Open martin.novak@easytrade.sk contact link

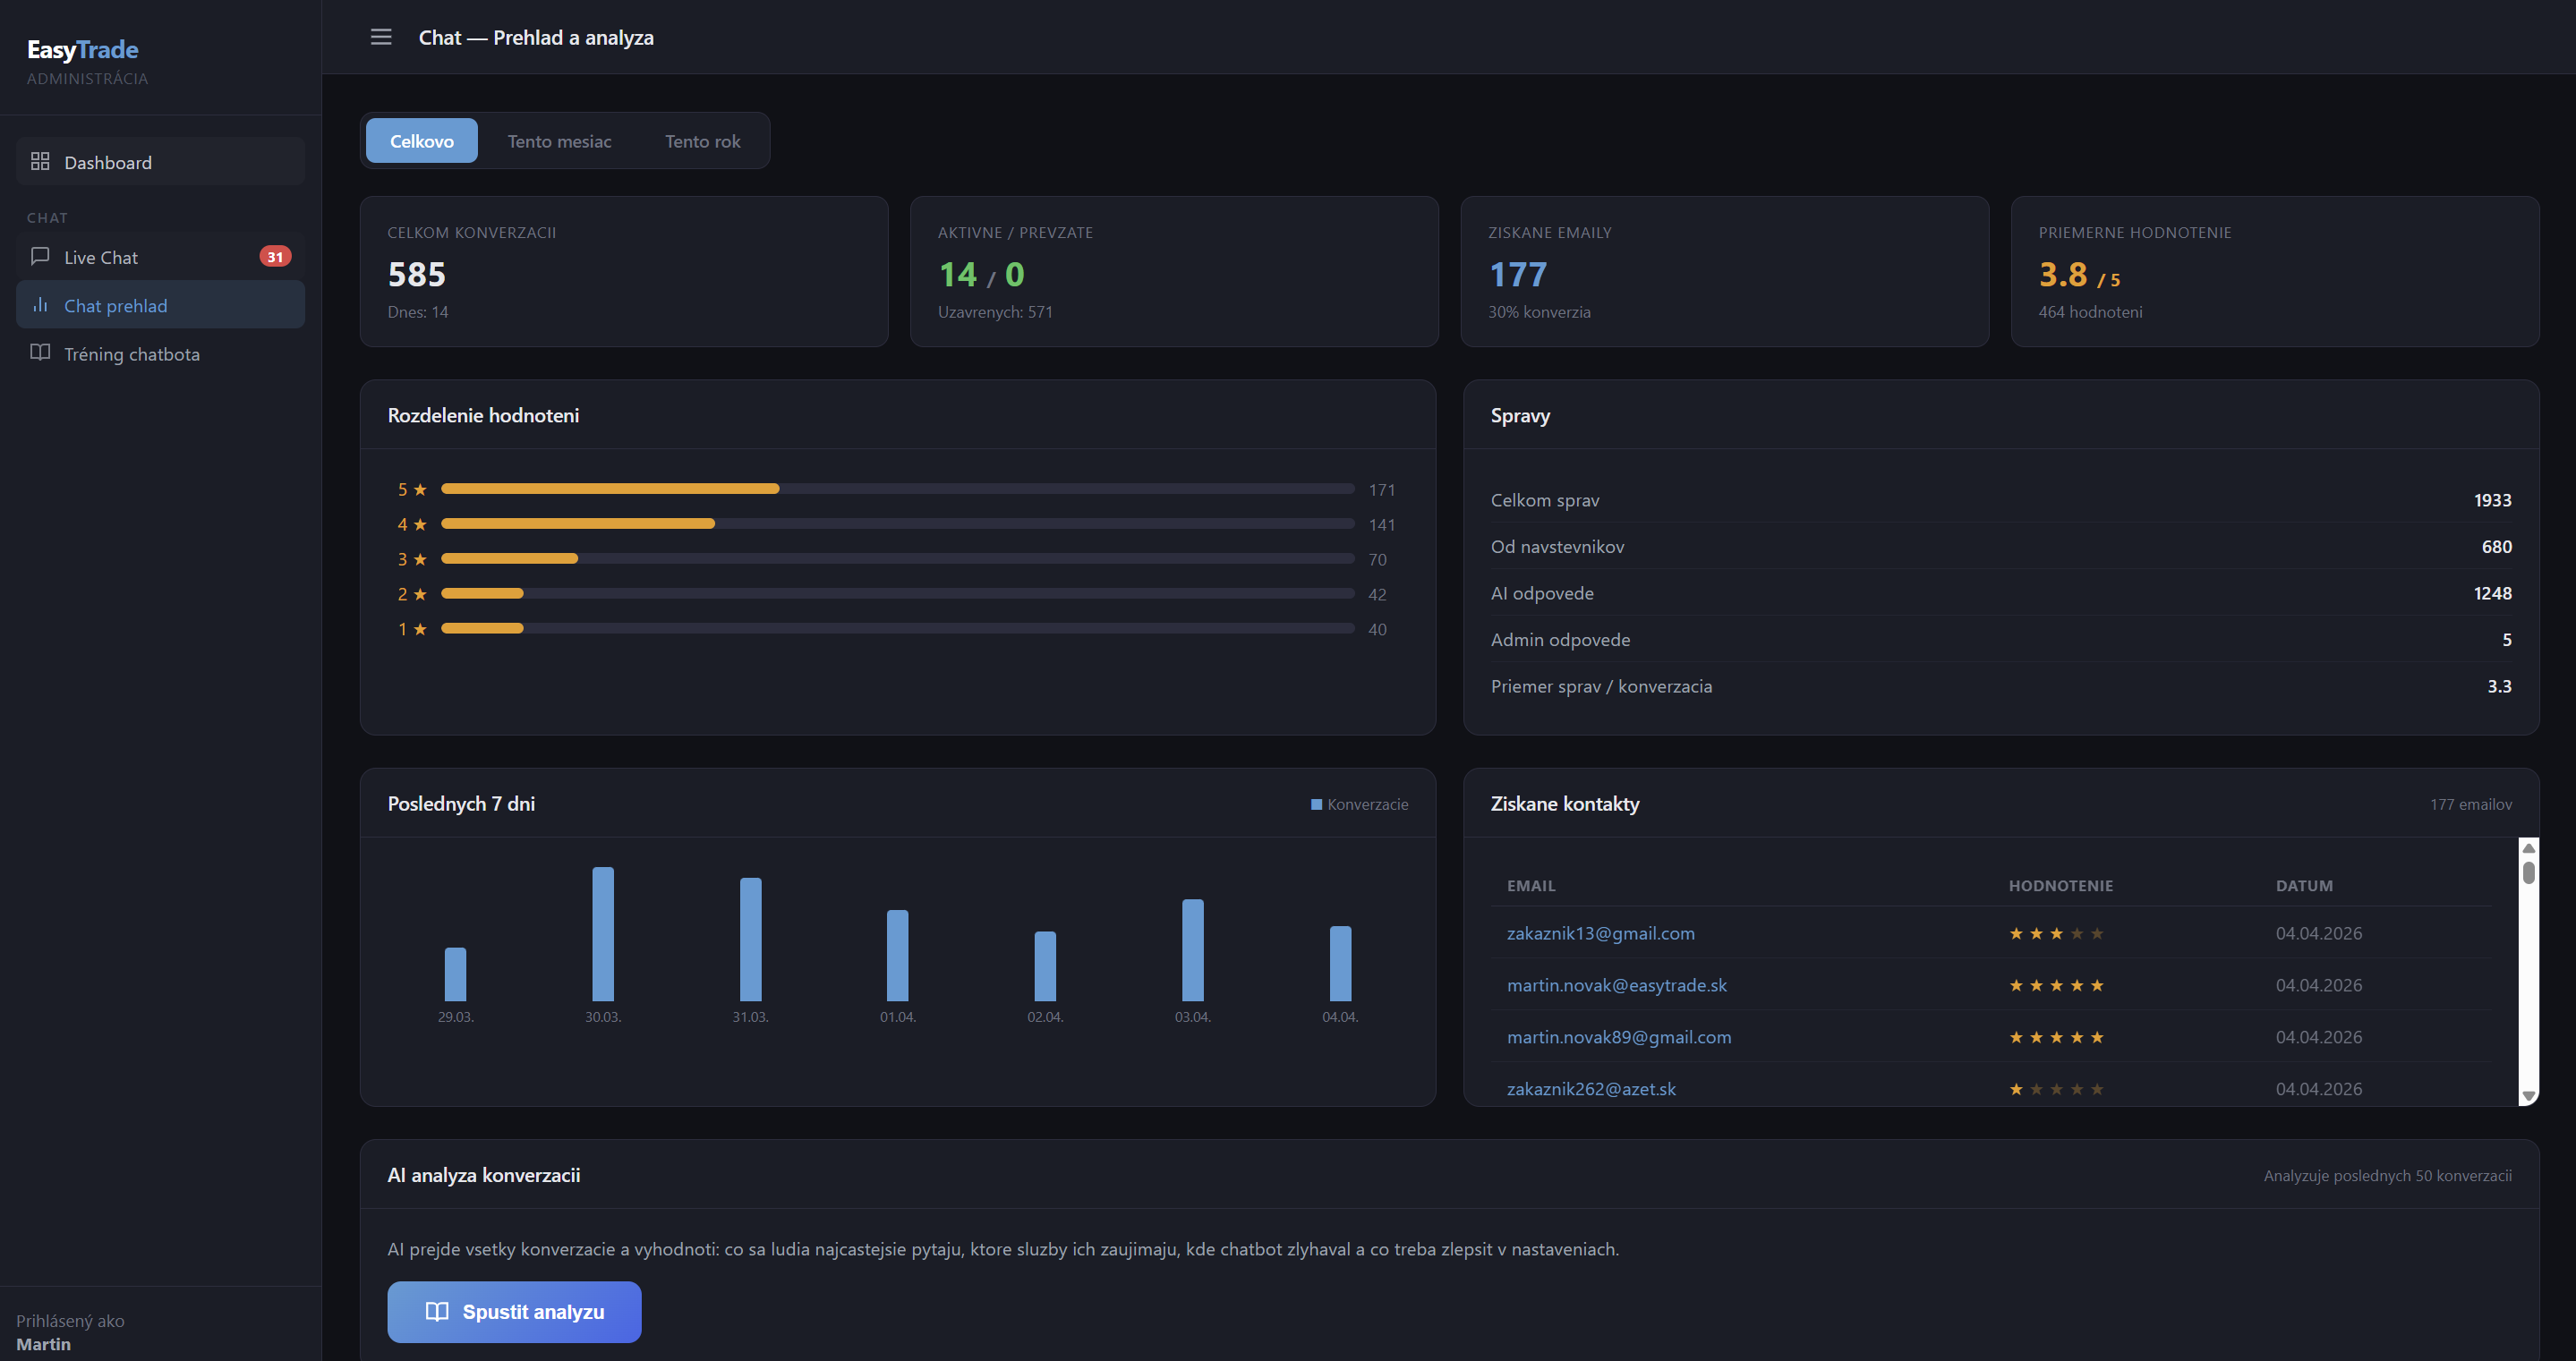click(x=1616, y=985)
